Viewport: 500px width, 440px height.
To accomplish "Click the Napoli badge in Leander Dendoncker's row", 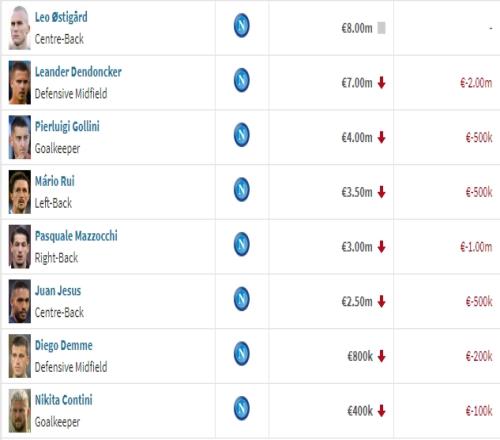I will point(242,80).
